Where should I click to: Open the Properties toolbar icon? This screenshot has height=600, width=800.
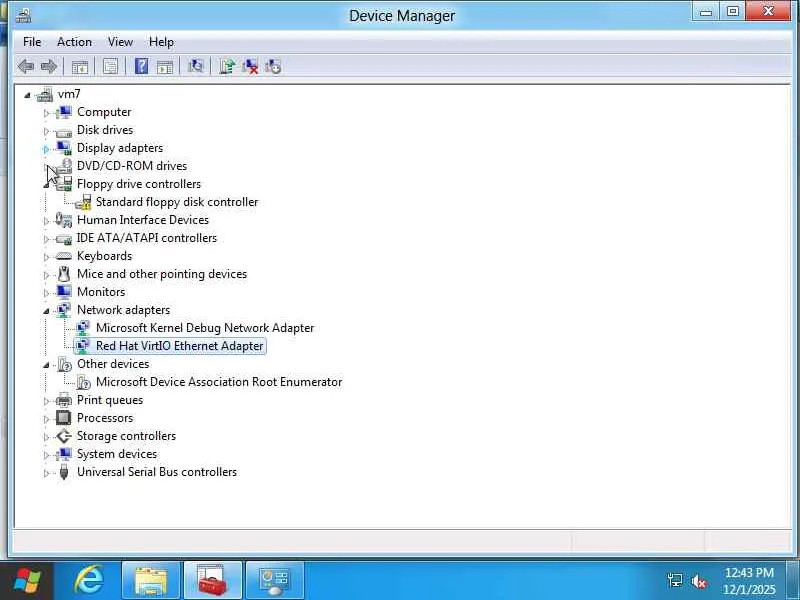[110, 66]
